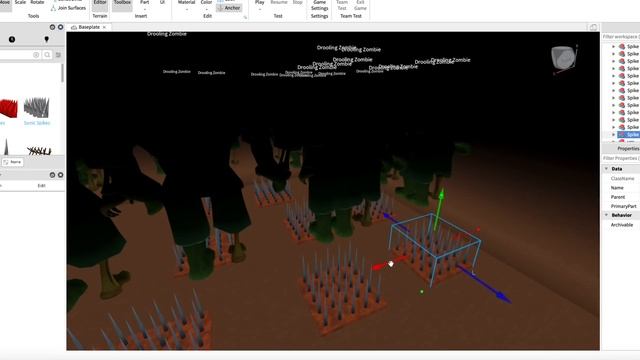Open the Color picker in ribbon
Viewport: 640px width, 360px height.
(x=207, y=2)
